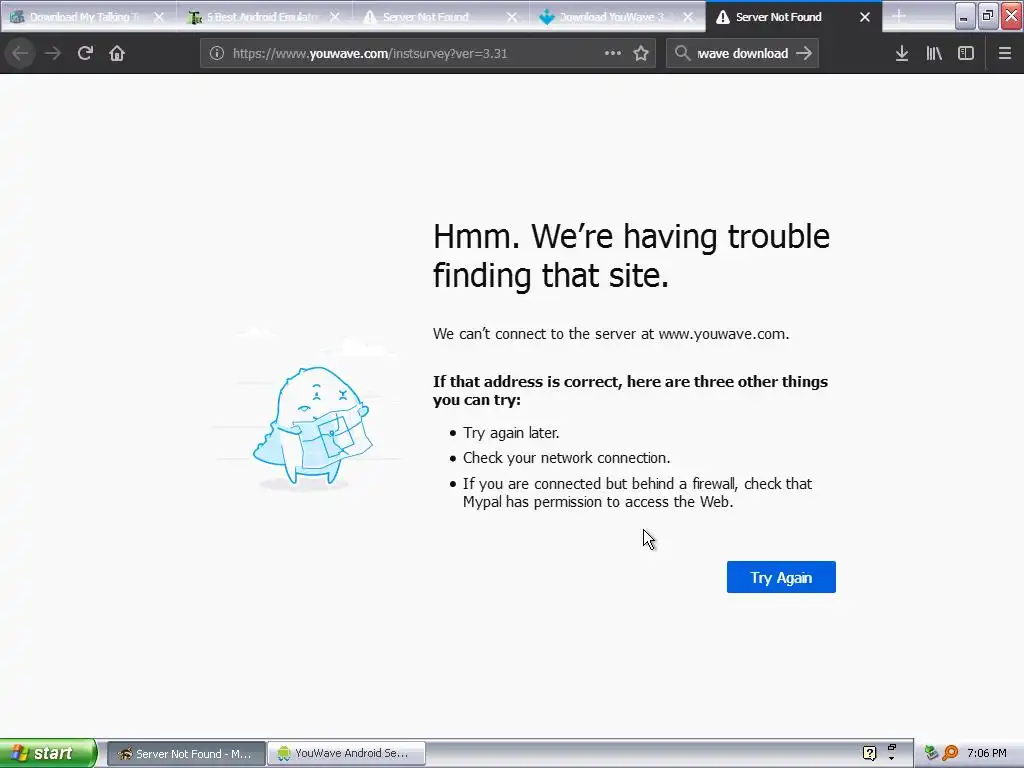This screenshot has height=768, width=1024.
Task: Open the library bookshelf icon
Action: 934,54
